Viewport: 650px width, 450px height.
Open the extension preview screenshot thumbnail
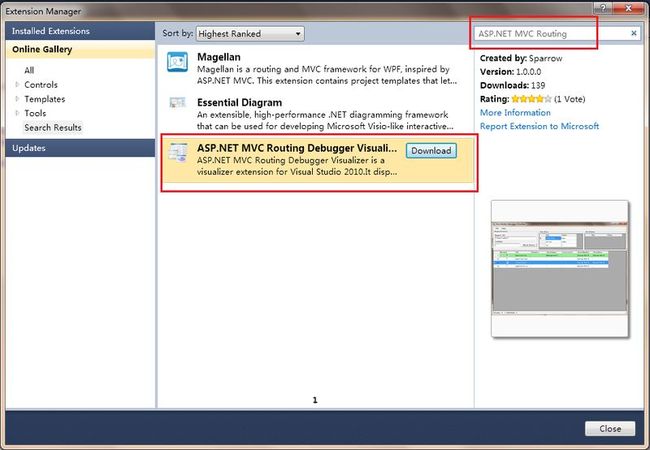coord(560,269)
